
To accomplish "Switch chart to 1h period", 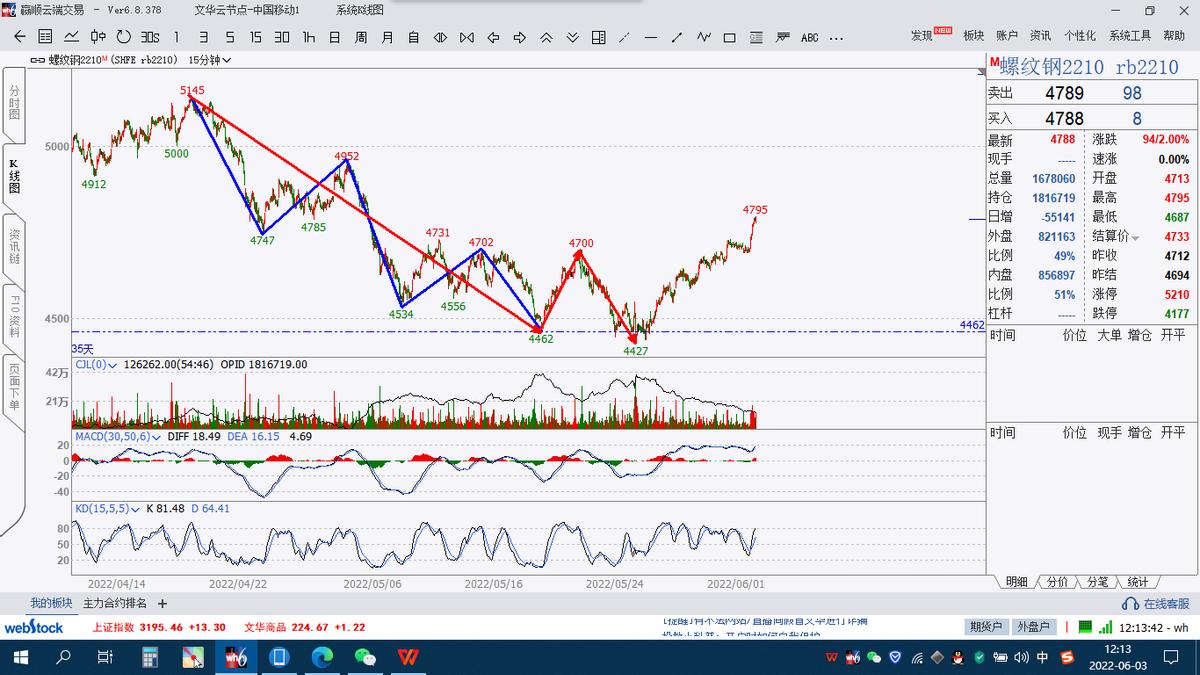I will (x=309, y=37).
